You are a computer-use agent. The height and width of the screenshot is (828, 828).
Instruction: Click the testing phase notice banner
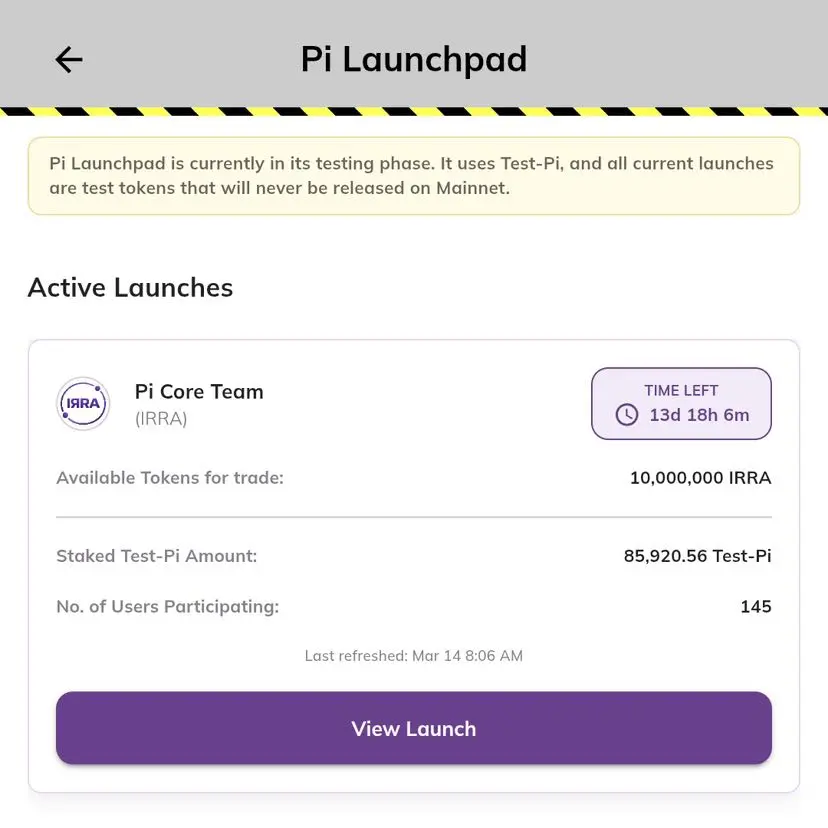point(414,176)
